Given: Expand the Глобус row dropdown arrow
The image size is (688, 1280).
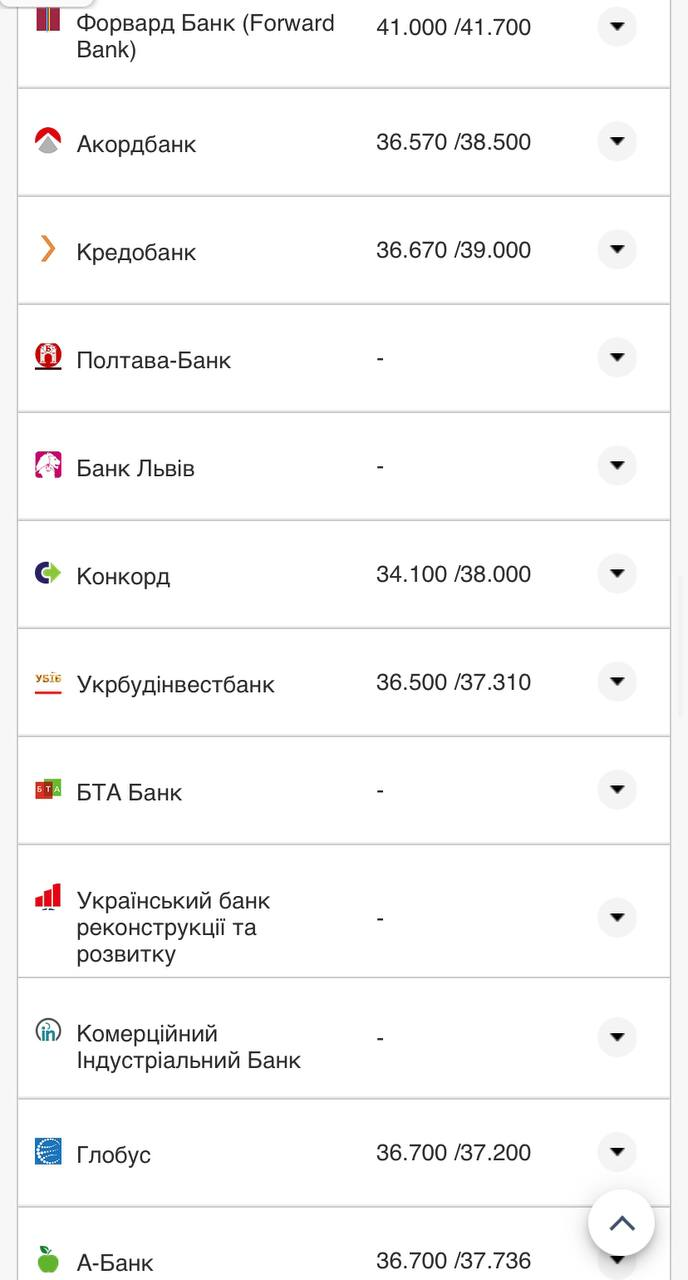Looking at the screenshot, I should 617,1152.
